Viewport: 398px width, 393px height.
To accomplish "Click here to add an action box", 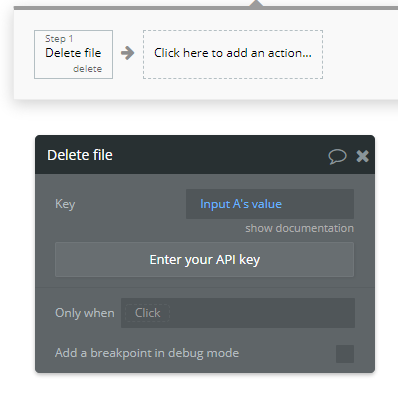I will 233,54.
